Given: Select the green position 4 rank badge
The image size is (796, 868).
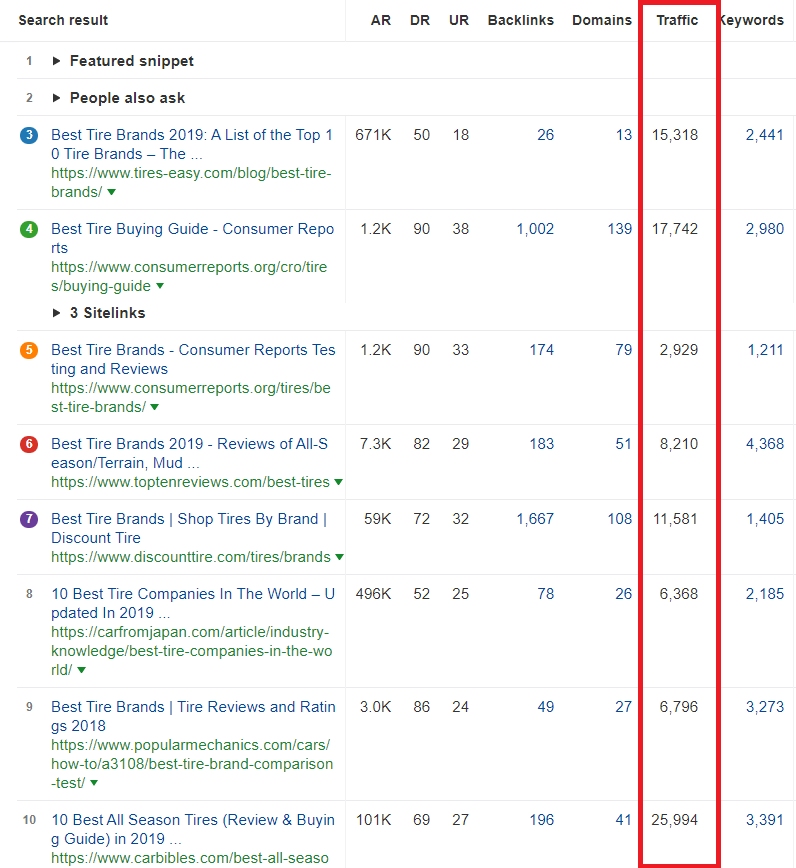Looking at the screenshot, I should point(28,229).
